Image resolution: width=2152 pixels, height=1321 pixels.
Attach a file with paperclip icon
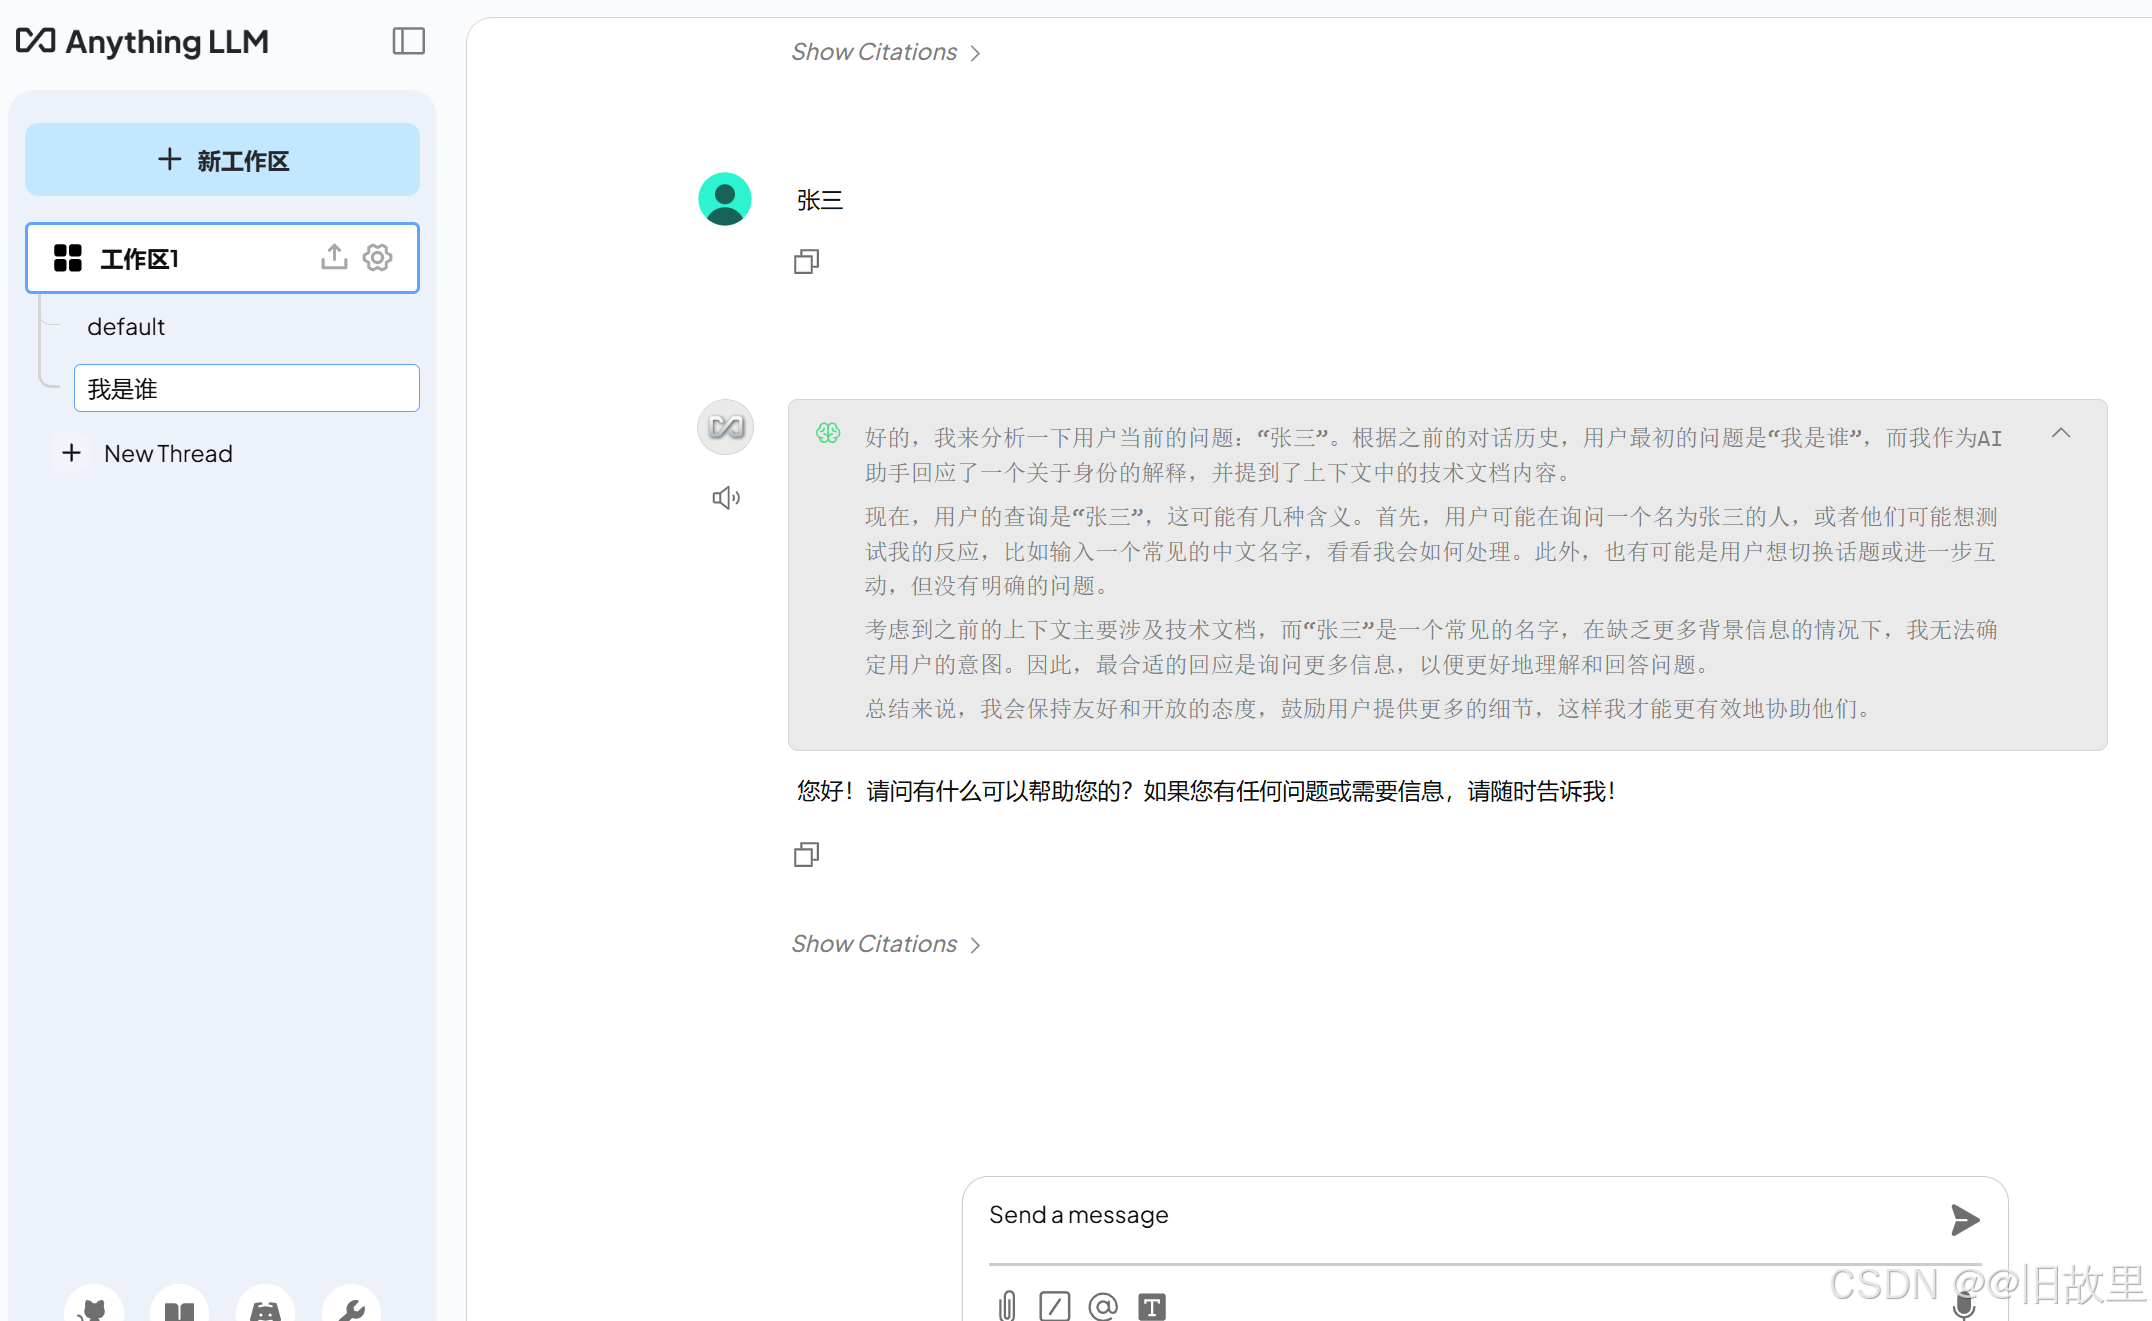click(x=1007, y=1305)
